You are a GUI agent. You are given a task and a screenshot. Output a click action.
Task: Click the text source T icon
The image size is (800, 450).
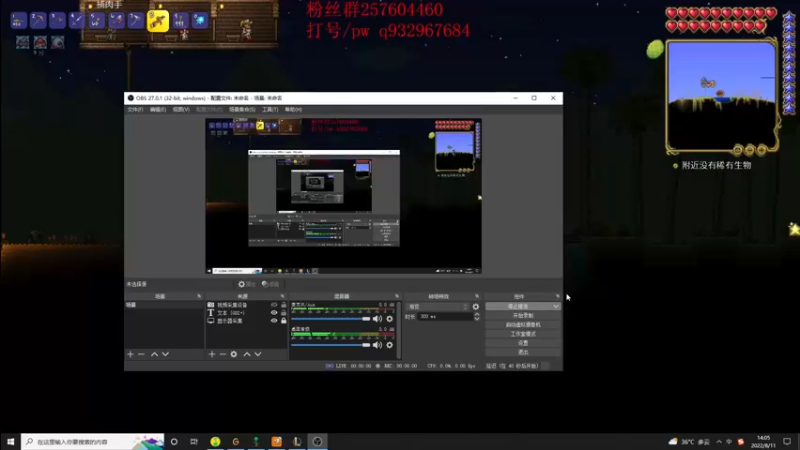pyautogui.click(x=211, y=313)
